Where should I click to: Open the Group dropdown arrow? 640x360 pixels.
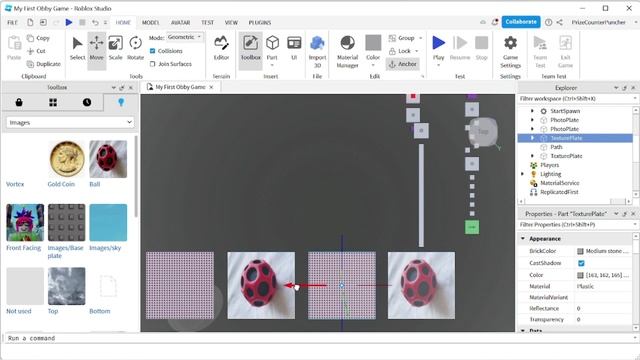tap(420, 38)
